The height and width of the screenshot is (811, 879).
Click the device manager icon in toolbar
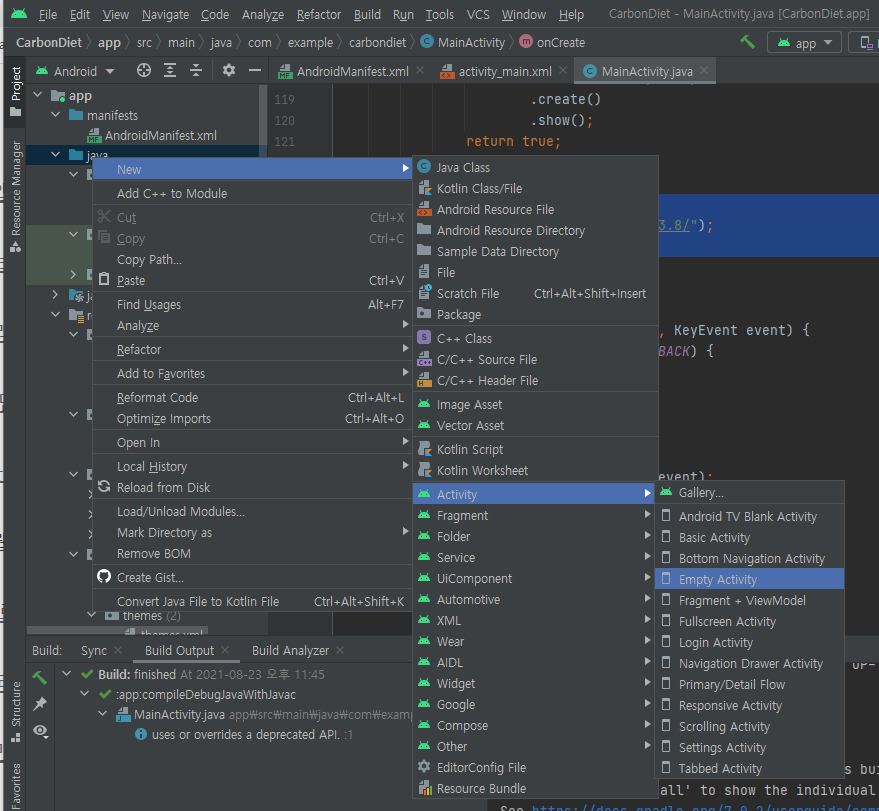point(866,43)
